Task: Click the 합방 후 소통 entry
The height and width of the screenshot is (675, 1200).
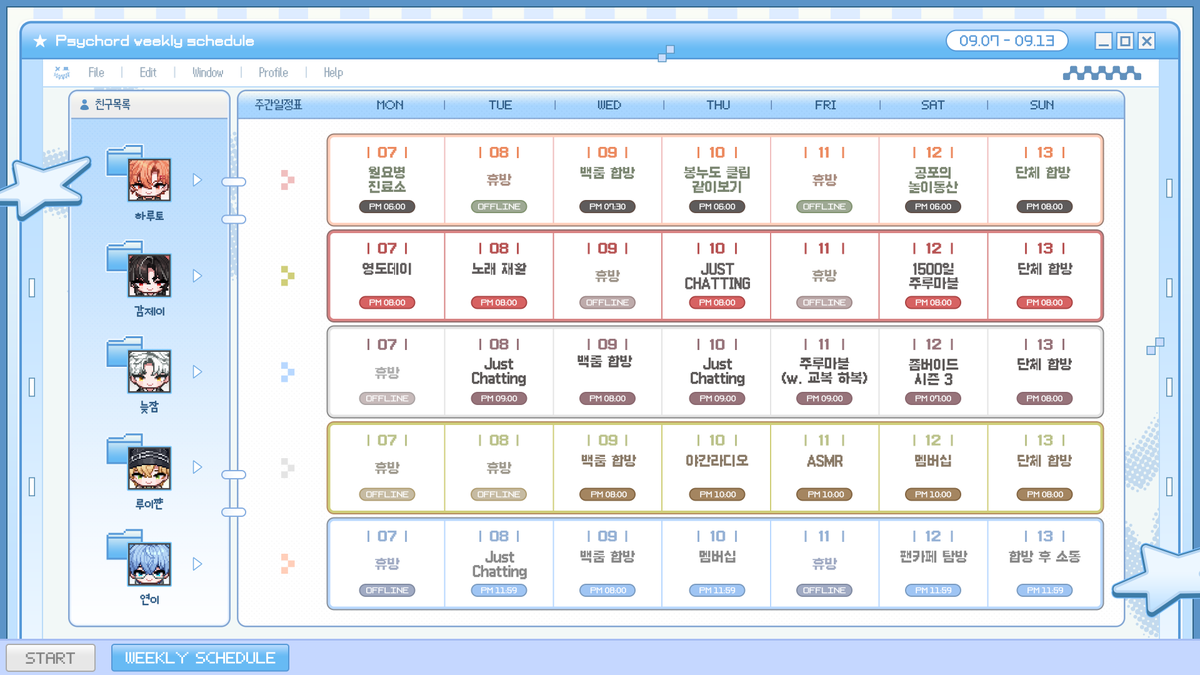Action: 1044,557
